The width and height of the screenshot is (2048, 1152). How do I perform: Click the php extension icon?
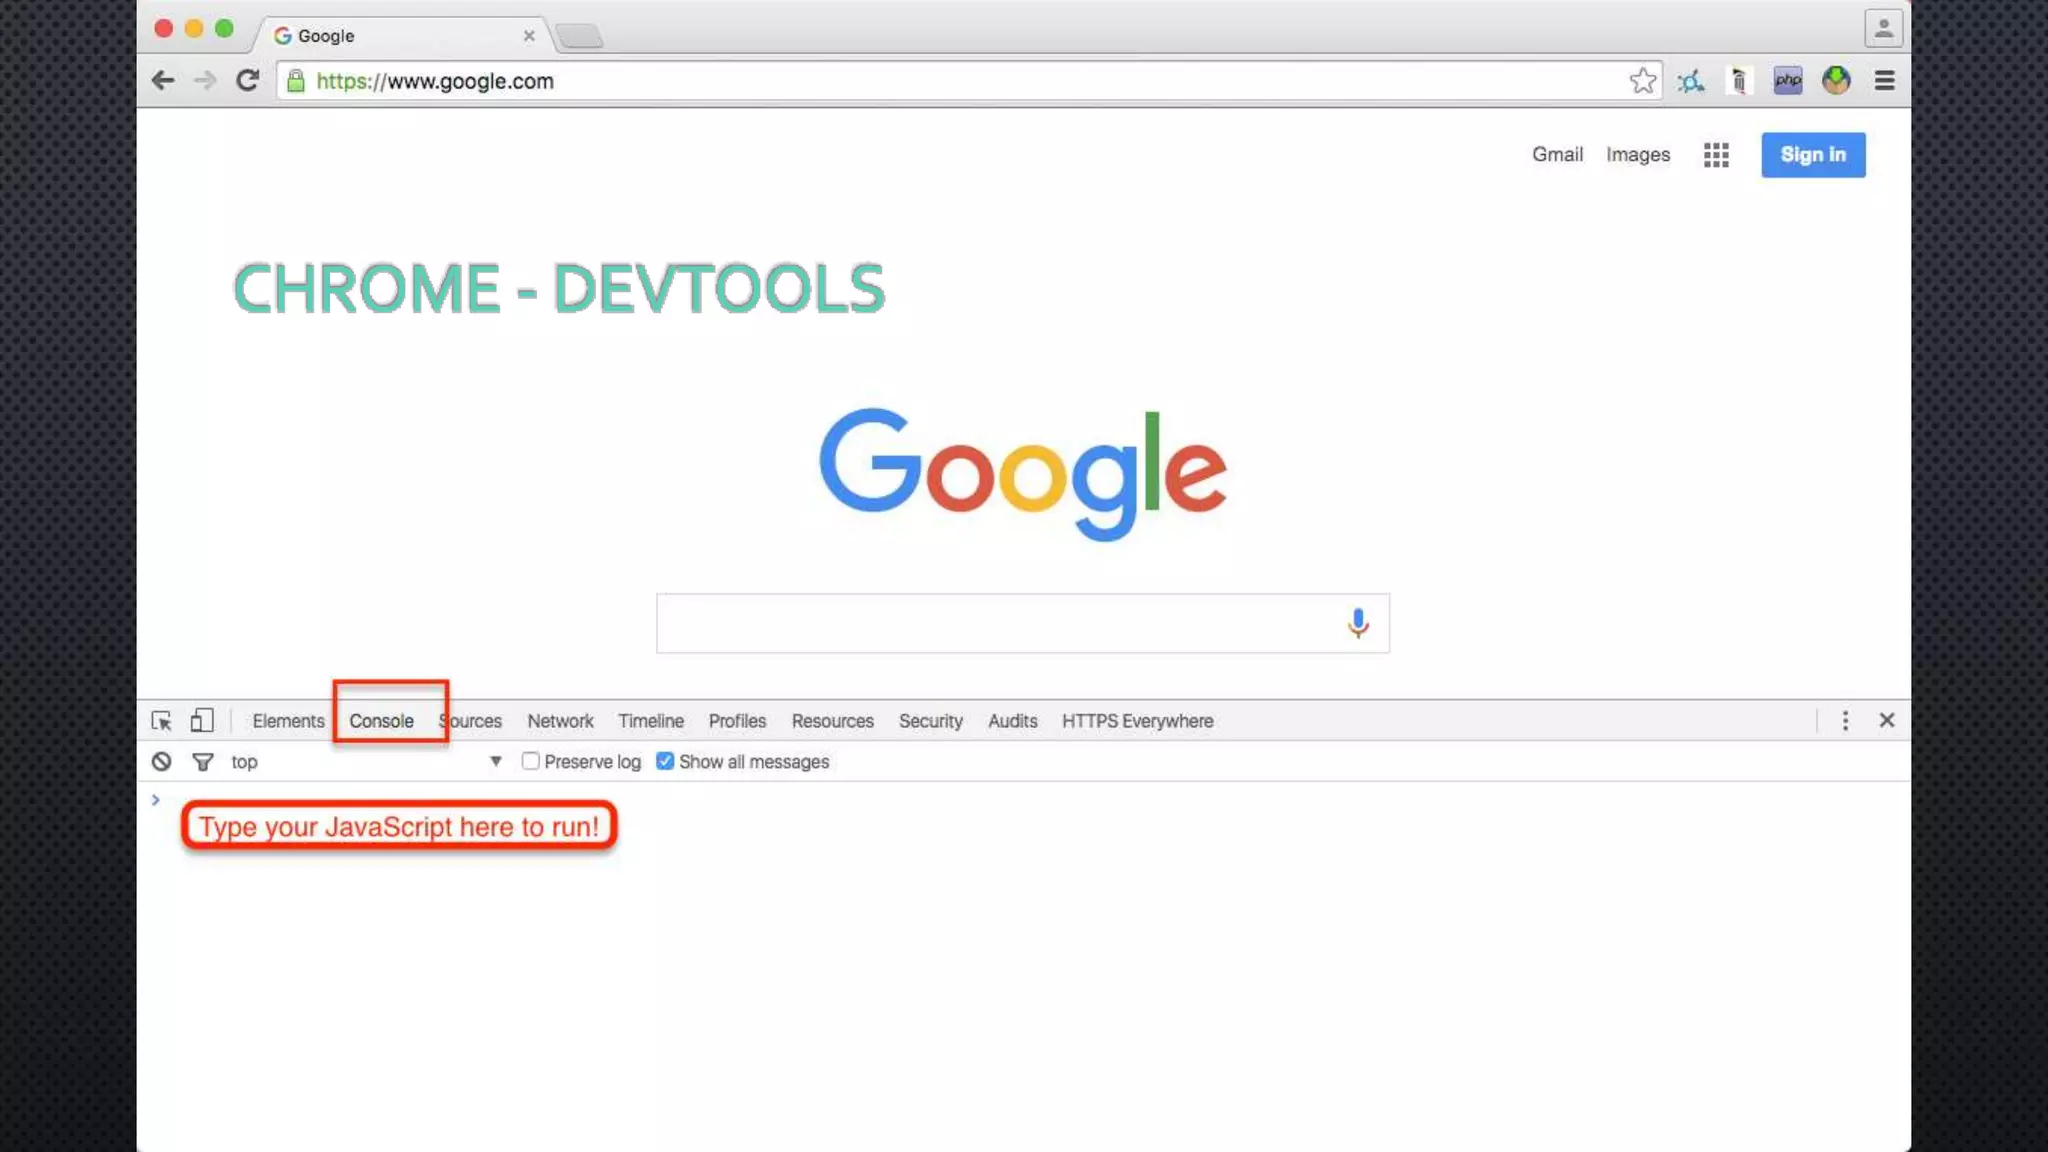tap(1788, 81)
